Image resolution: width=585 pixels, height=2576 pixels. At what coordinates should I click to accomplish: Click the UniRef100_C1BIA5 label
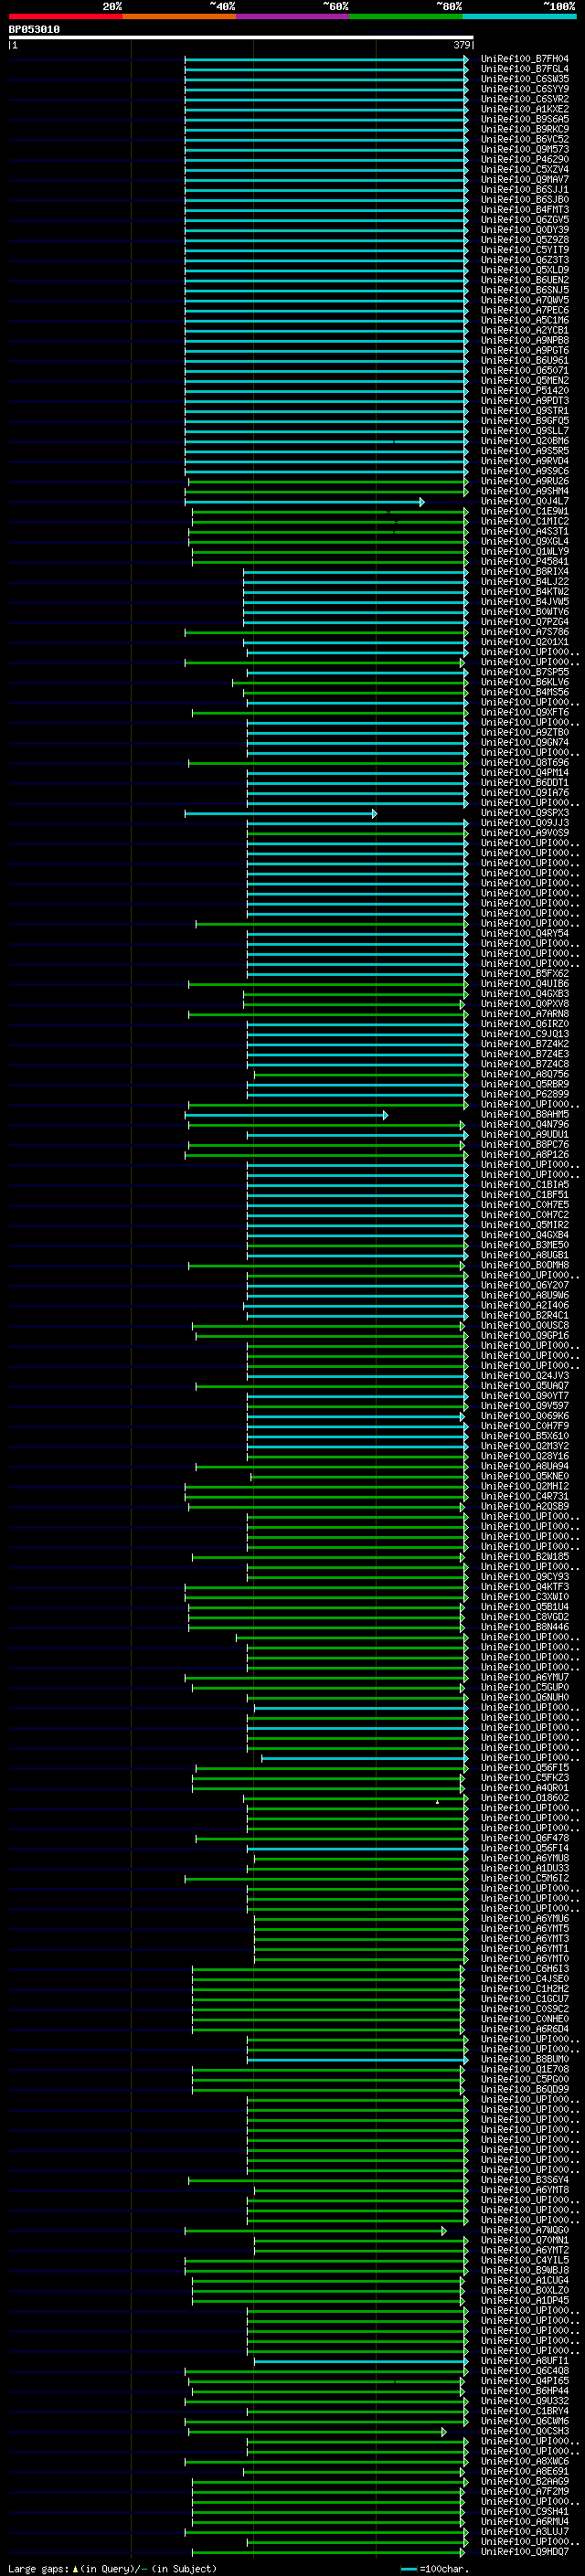525,1185
